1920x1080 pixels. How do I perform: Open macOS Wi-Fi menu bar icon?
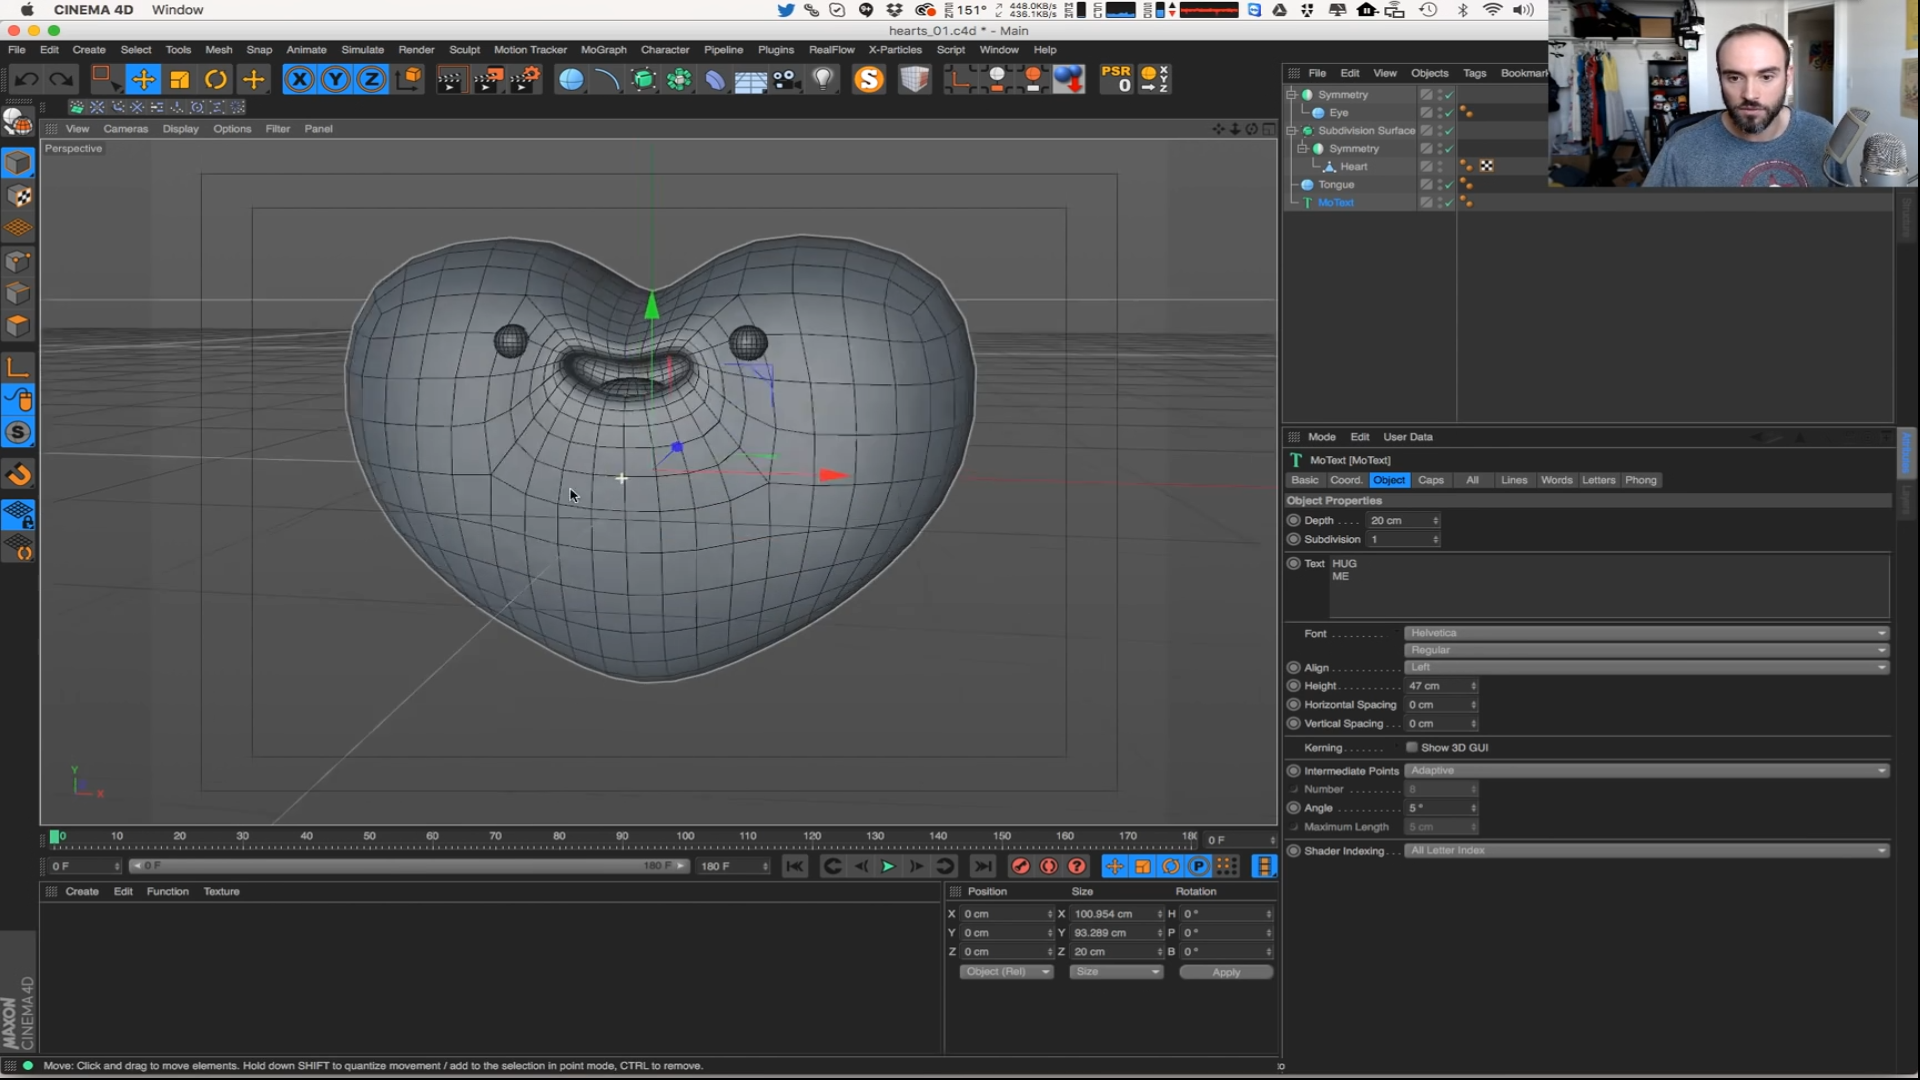point(1492,10)
